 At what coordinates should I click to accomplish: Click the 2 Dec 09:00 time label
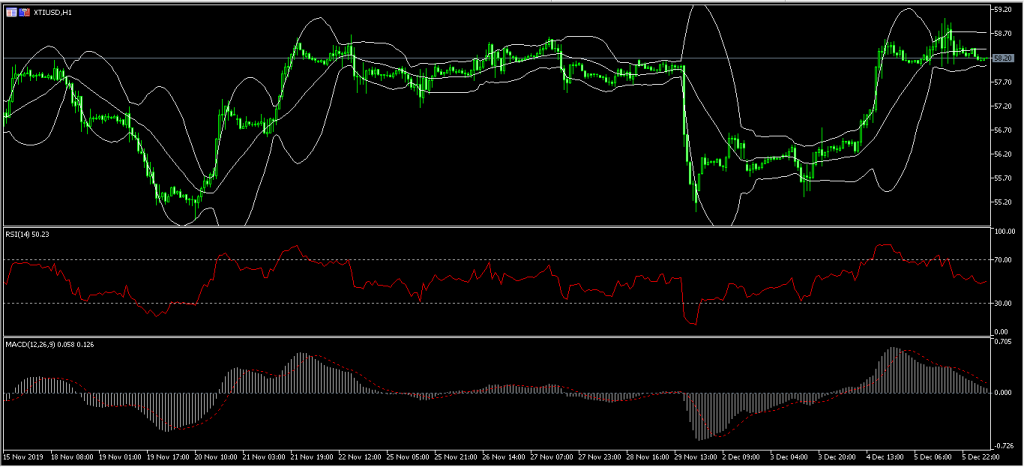[741, 456]
